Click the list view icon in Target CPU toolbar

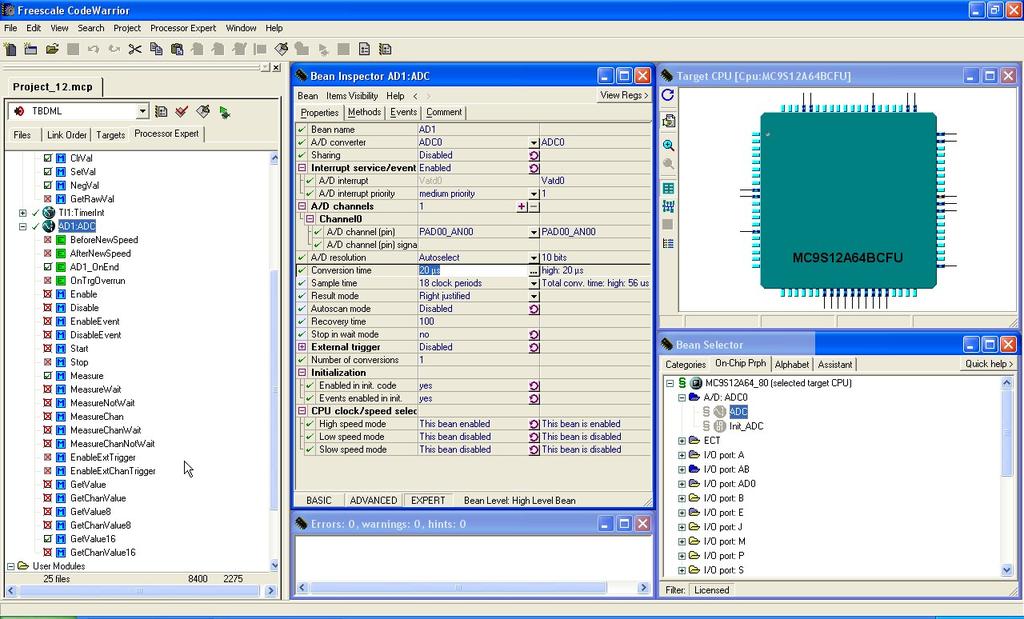(x=668, y=244)
